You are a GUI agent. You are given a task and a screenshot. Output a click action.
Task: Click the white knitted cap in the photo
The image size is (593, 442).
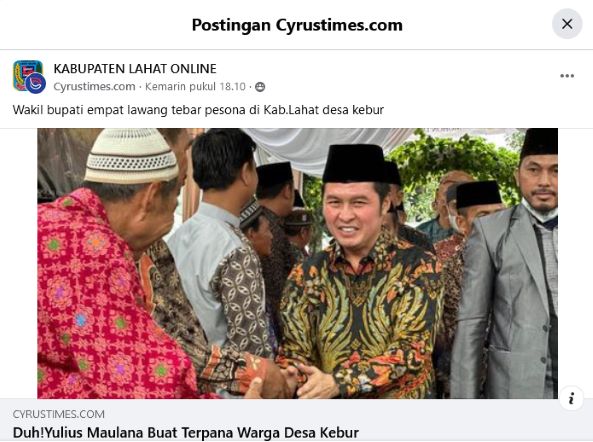pyautogui.click(x=131, y=156)
